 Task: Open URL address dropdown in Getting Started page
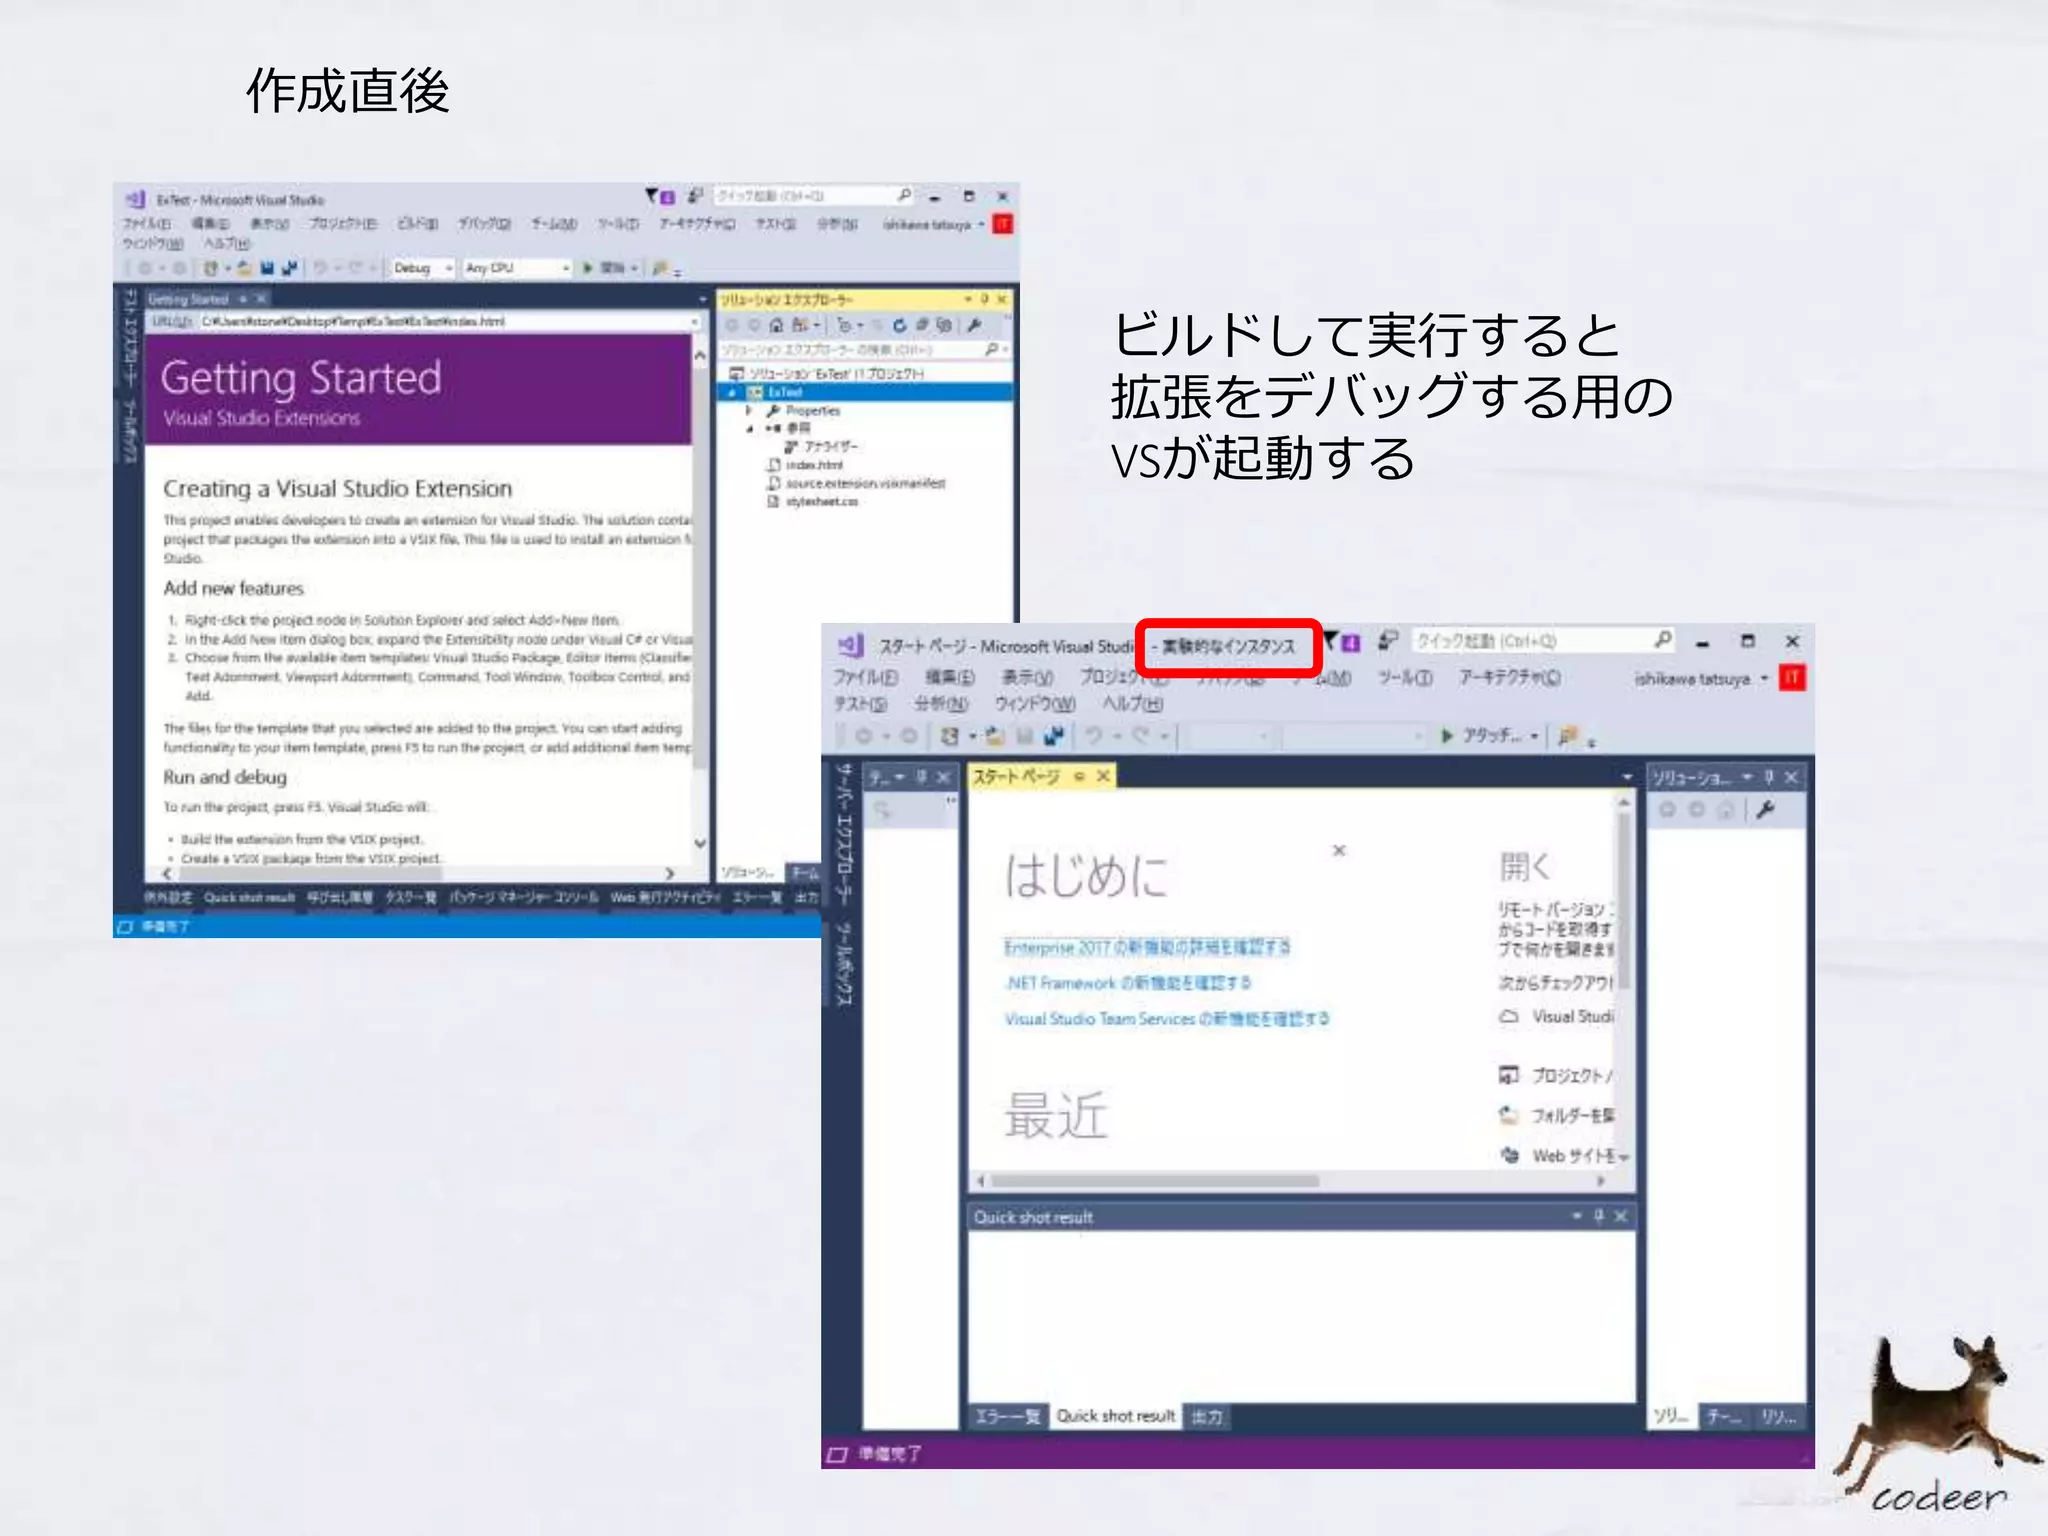[694, 322]
